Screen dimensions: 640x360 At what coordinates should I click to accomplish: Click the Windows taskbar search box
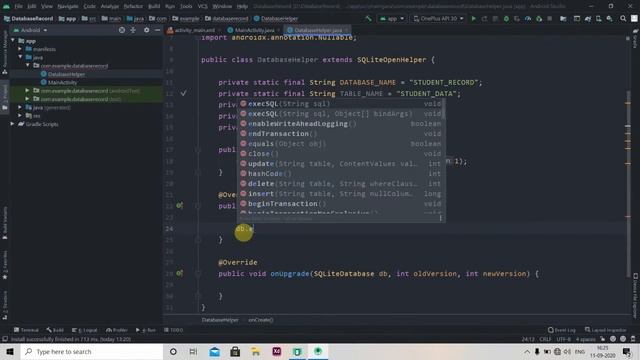coord(92,351)
